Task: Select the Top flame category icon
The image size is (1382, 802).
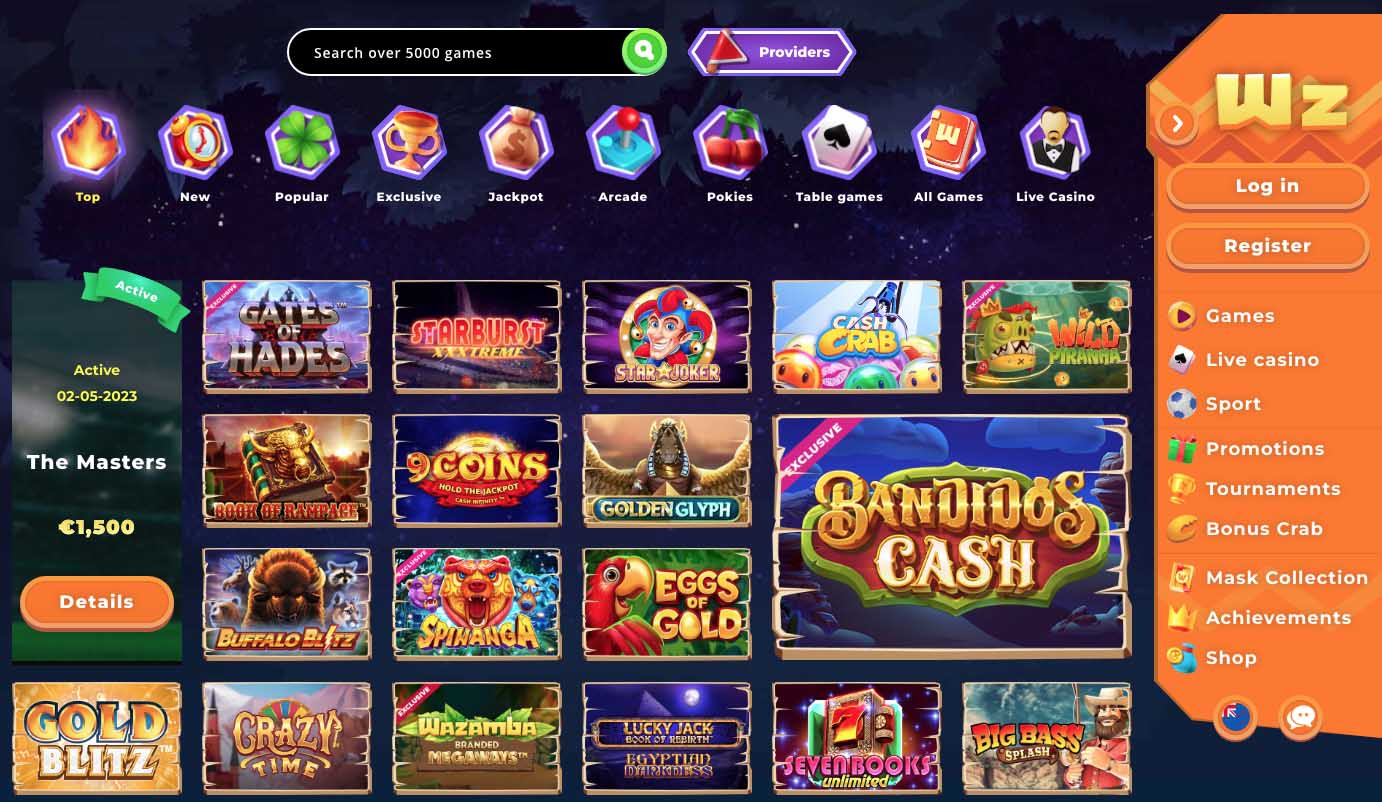Action: pos(88,143)
